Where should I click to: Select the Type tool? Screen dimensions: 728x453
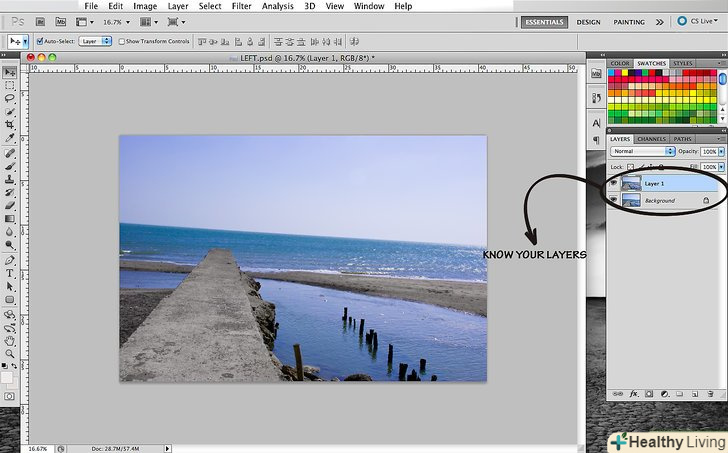(10, 272)
